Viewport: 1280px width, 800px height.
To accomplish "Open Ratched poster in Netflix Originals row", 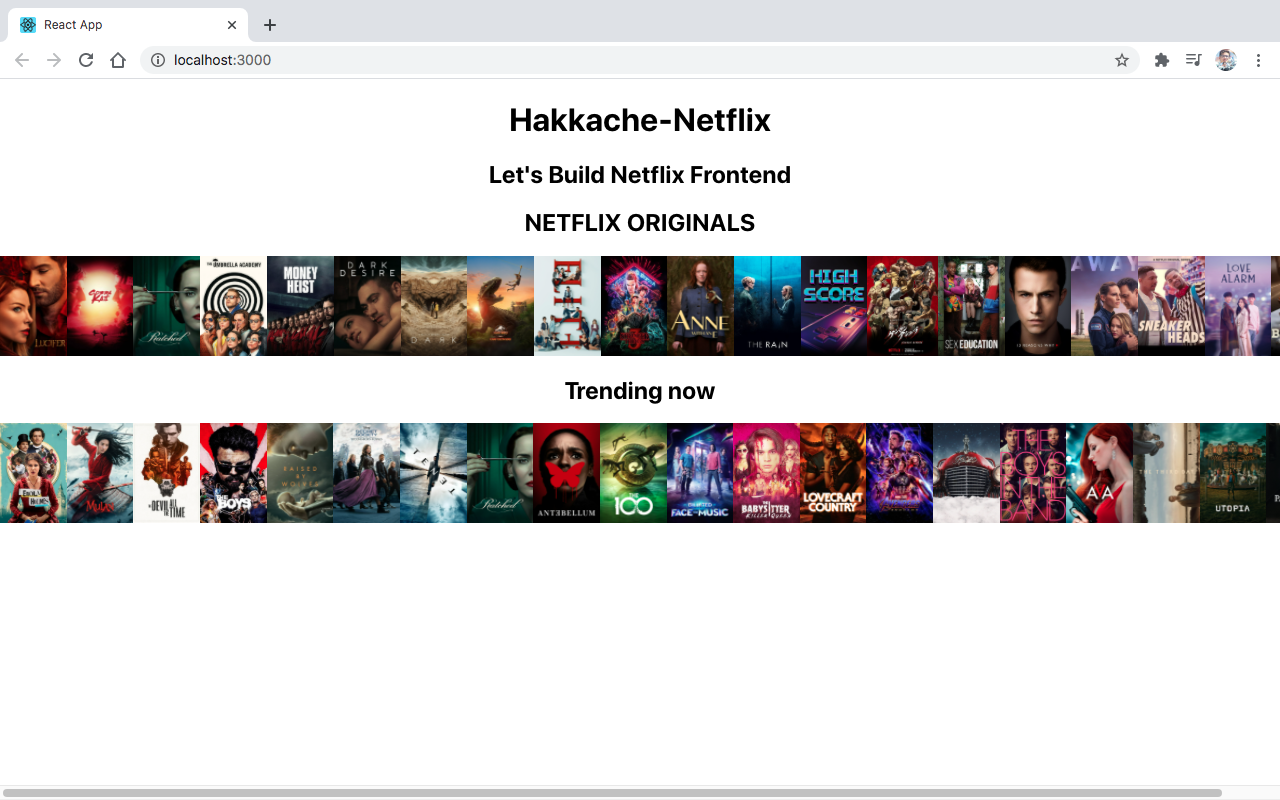I will pyautogui.click(x=167, y=306).
